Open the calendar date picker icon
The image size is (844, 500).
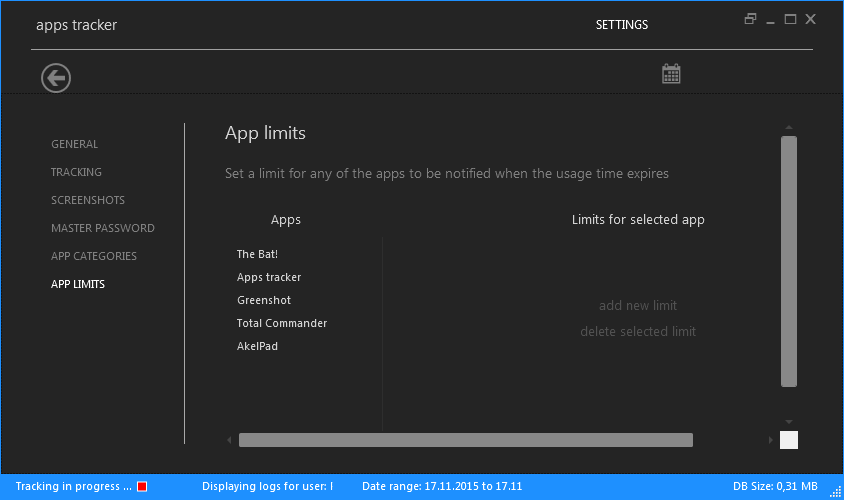[x=671, y=74]
